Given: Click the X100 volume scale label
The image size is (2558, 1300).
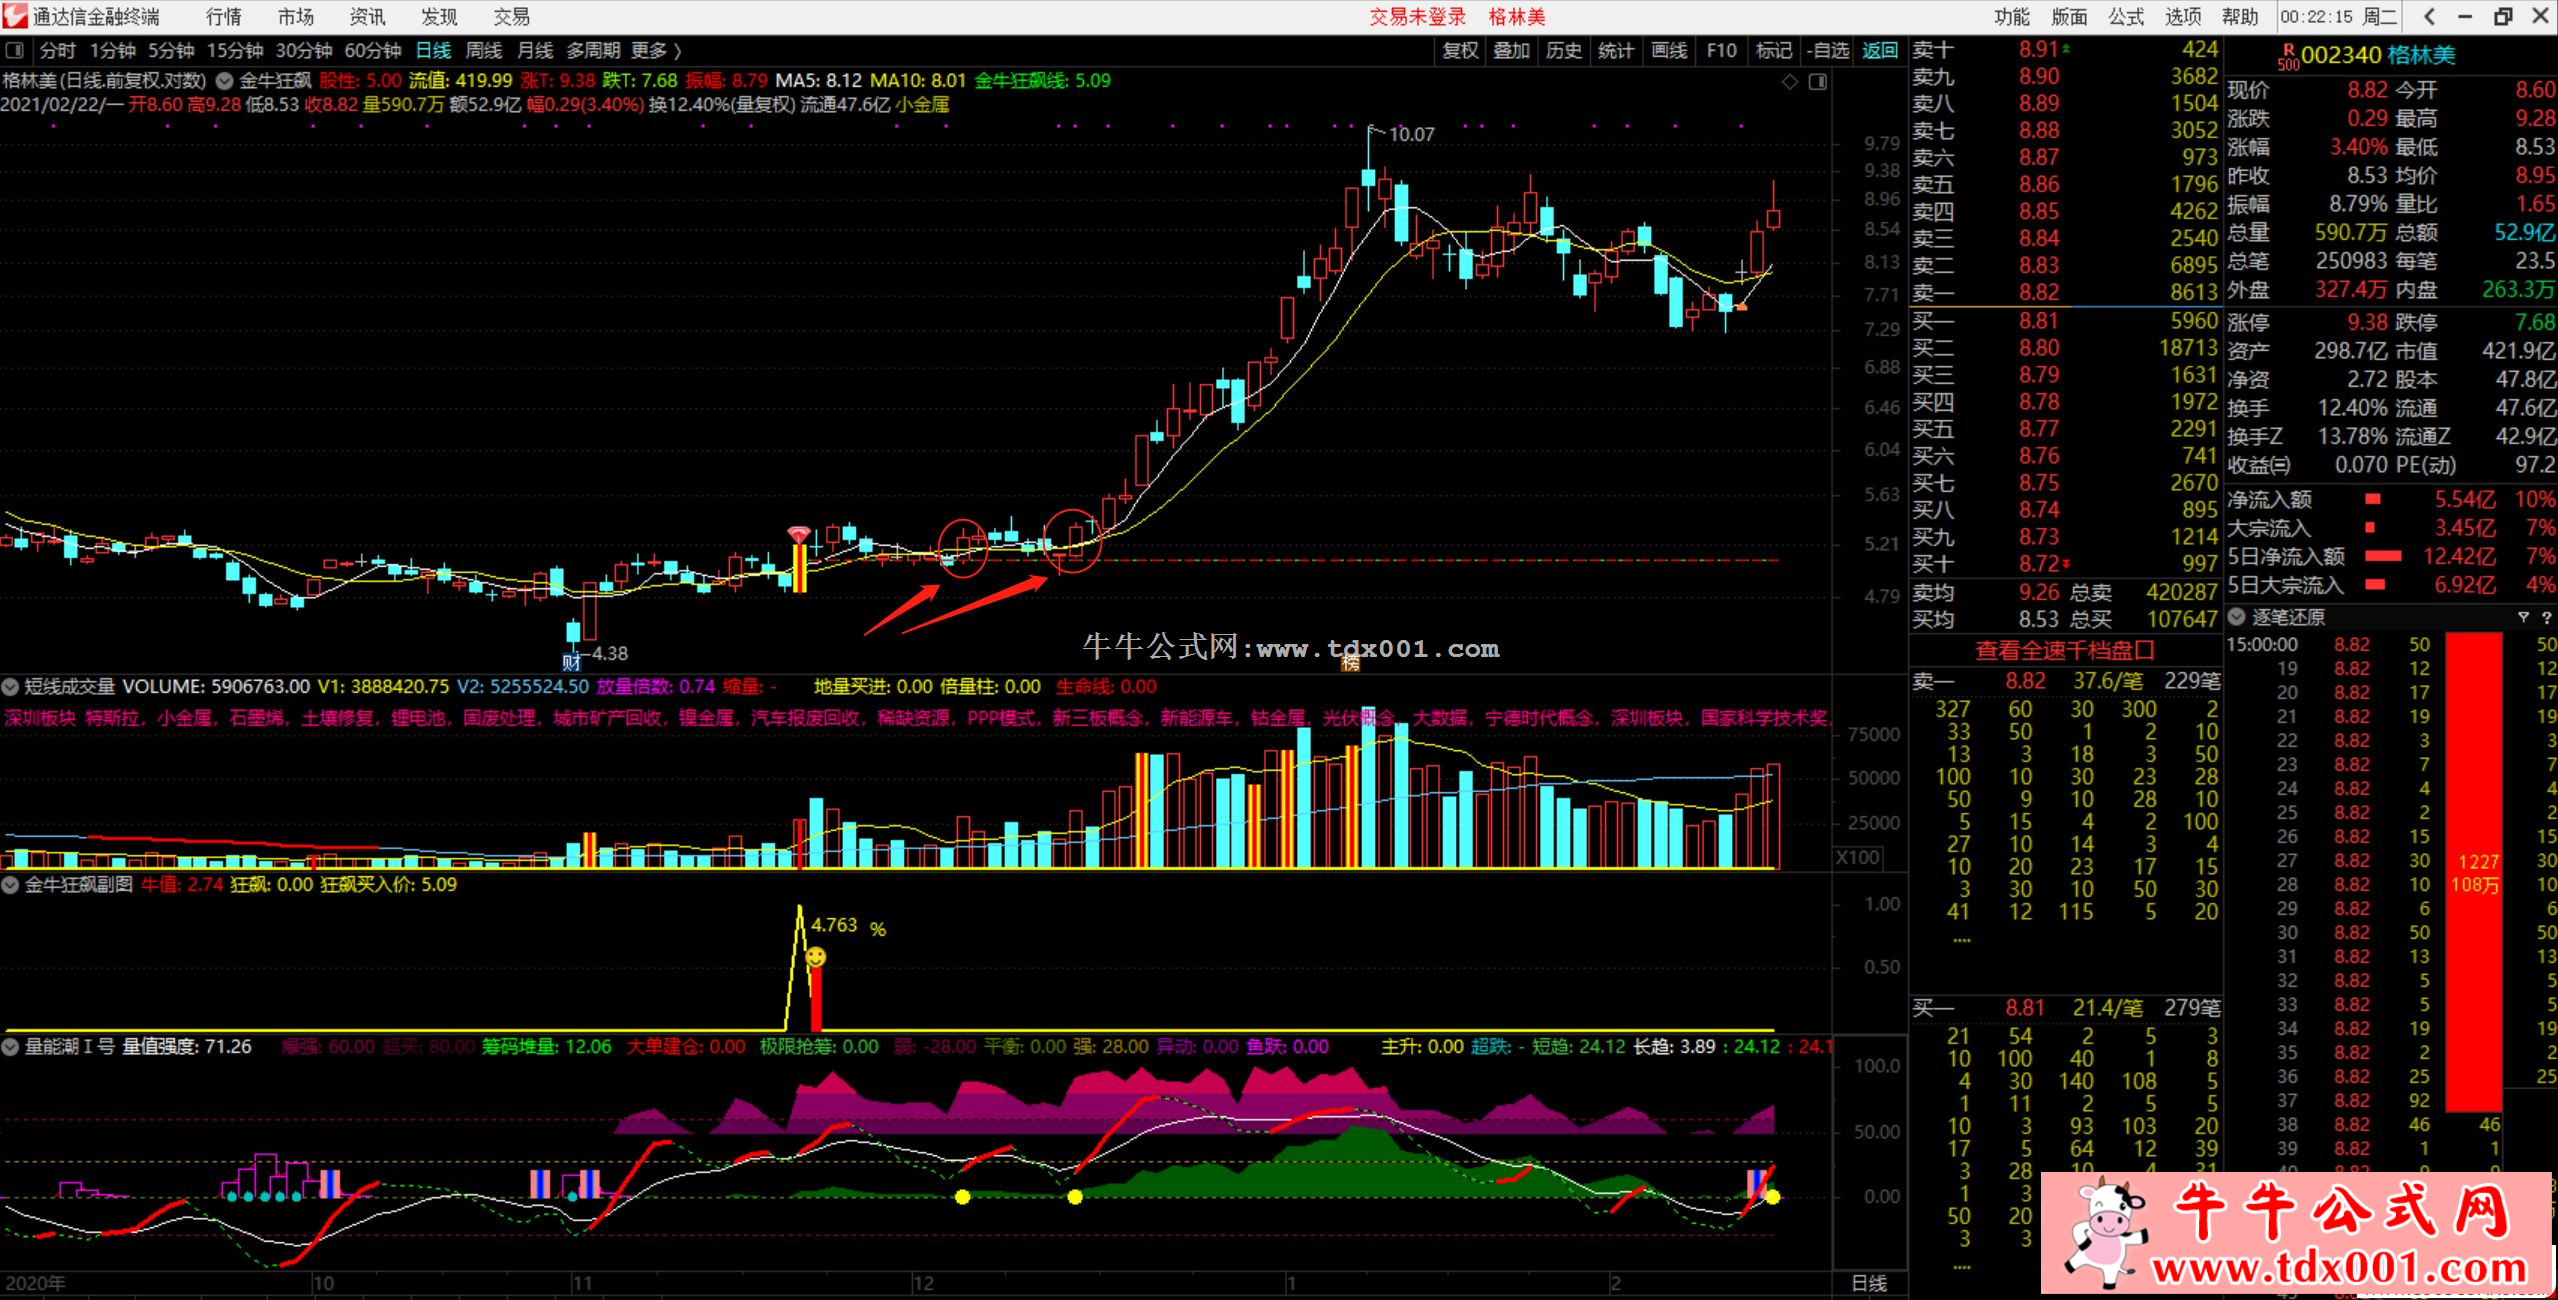Looking at the screenshot, I should 1858,857.
